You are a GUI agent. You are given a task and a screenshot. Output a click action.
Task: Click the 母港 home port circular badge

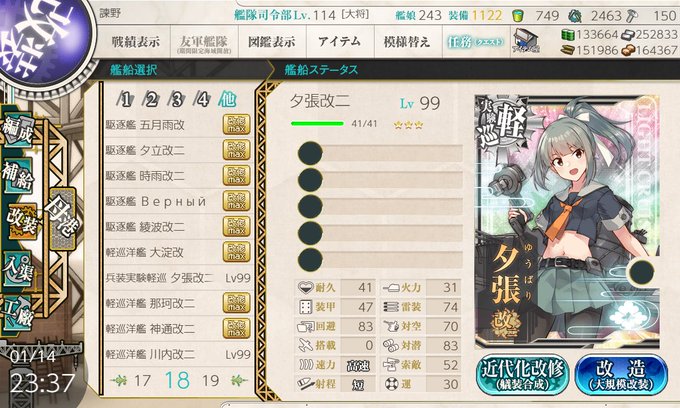[63, 219]
